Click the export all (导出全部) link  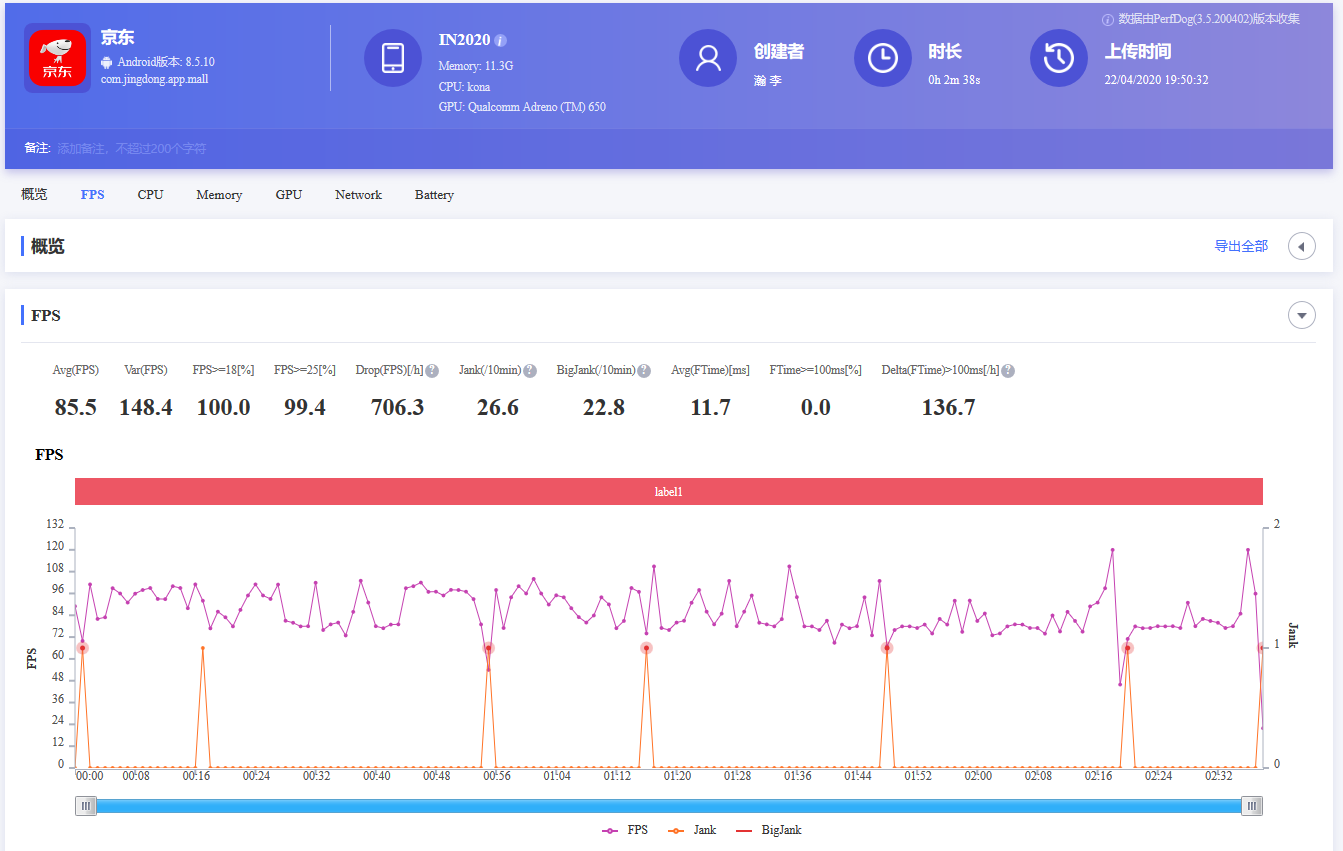1241,246
